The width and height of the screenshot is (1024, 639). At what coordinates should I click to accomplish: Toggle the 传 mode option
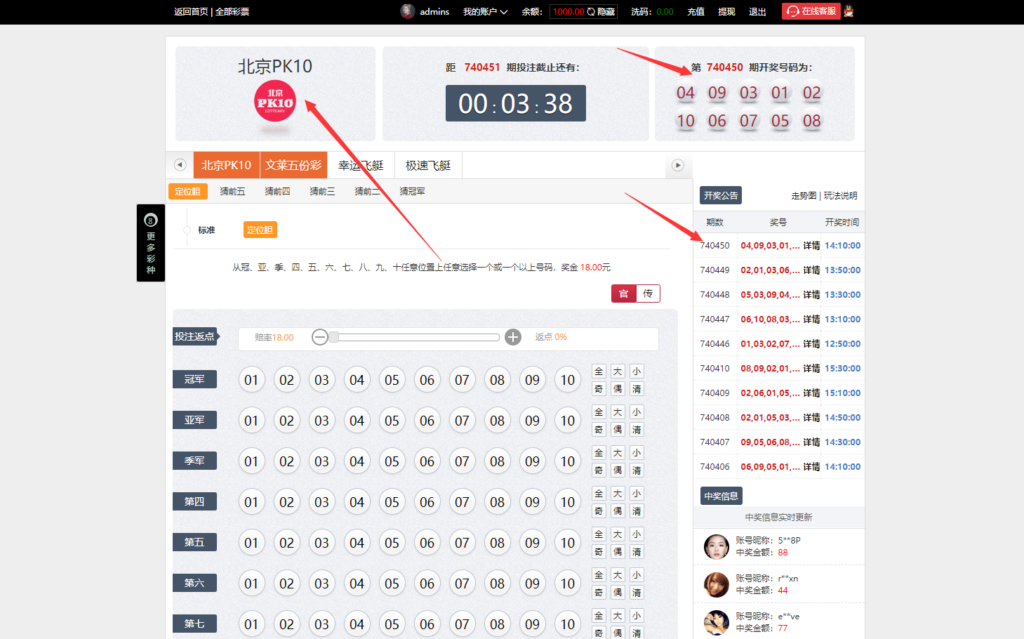648,293
